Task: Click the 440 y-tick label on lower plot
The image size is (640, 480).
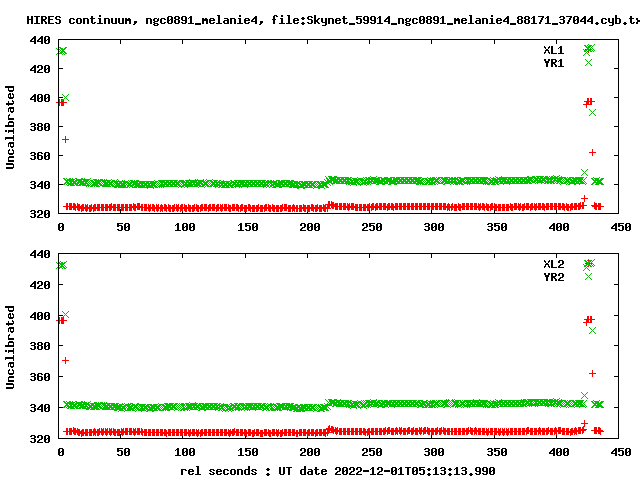Action: tap(40, 254)
